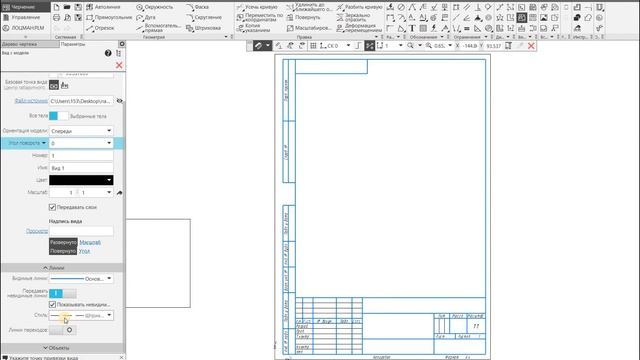Click the Номер input field
This screenshot has width=640, height=360.
pos(81,156)
